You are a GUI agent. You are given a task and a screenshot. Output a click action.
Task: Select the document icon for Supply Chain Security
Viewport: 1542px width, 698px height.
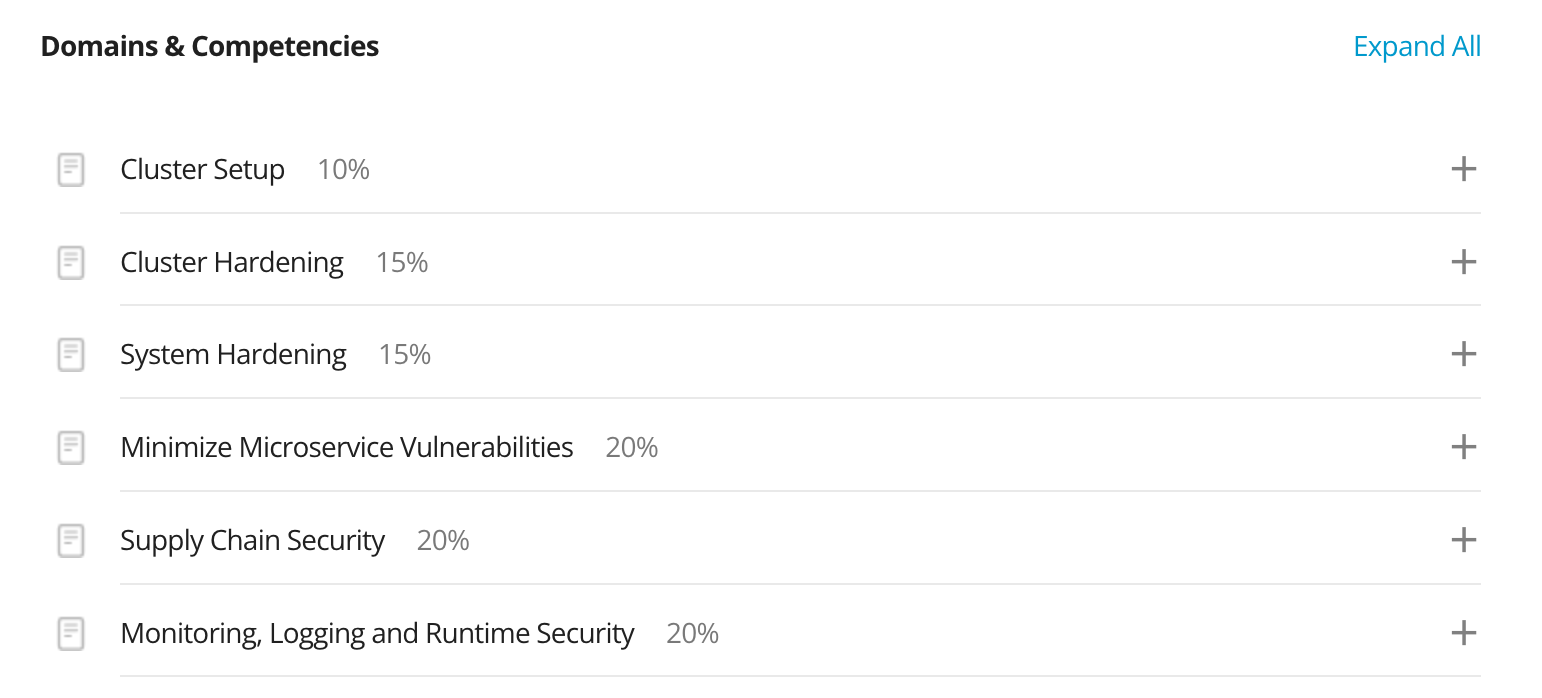(71, 541)
